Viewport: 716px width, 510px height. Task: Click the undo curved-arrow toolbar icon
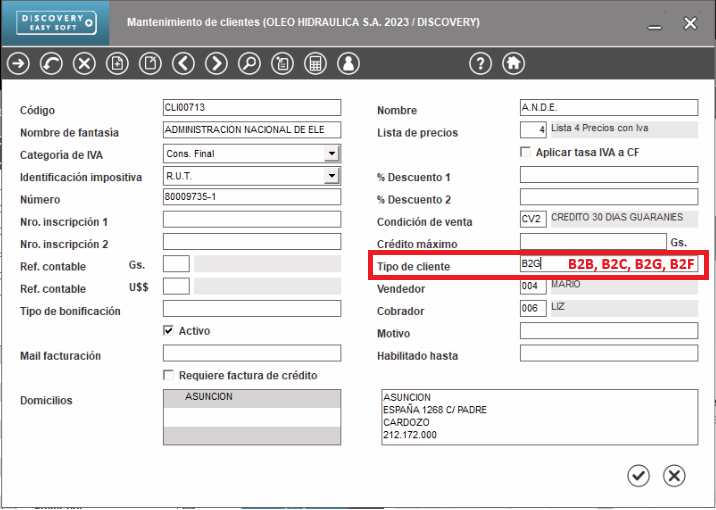tap(51, 64)
